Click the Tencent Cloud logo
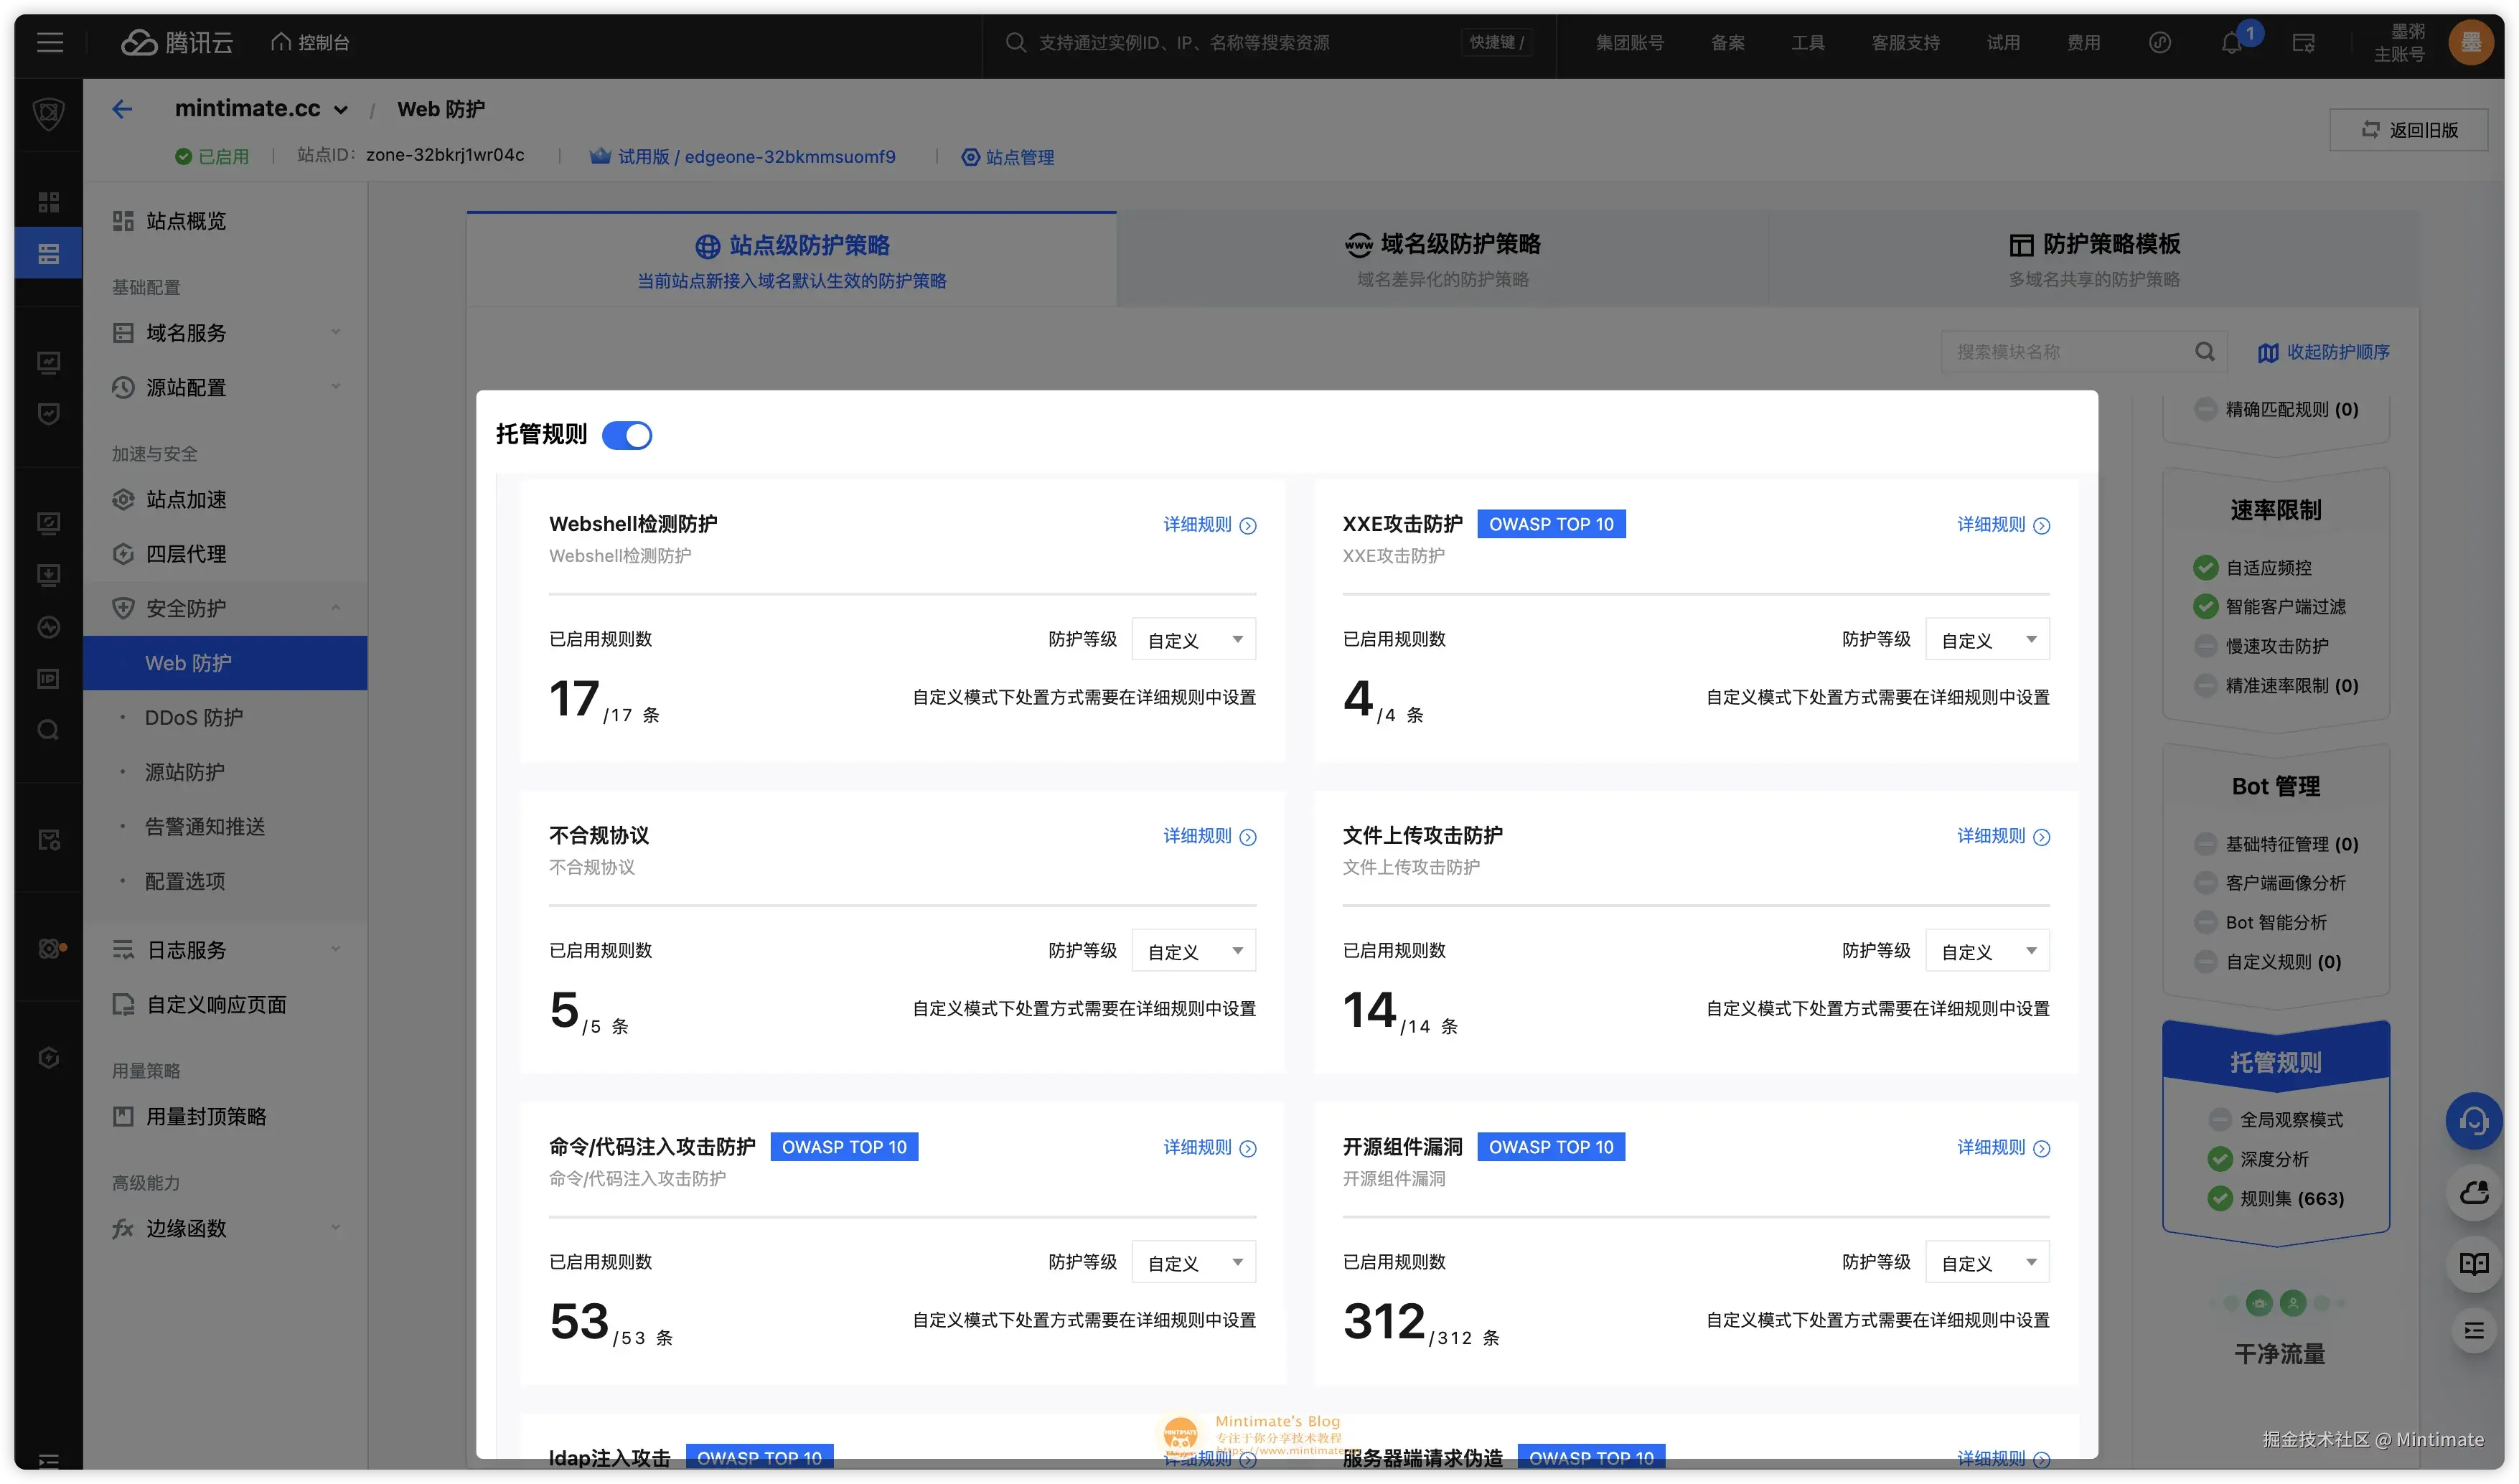The width and height of the screenshot is (2519, 1484). pos(176,42)
